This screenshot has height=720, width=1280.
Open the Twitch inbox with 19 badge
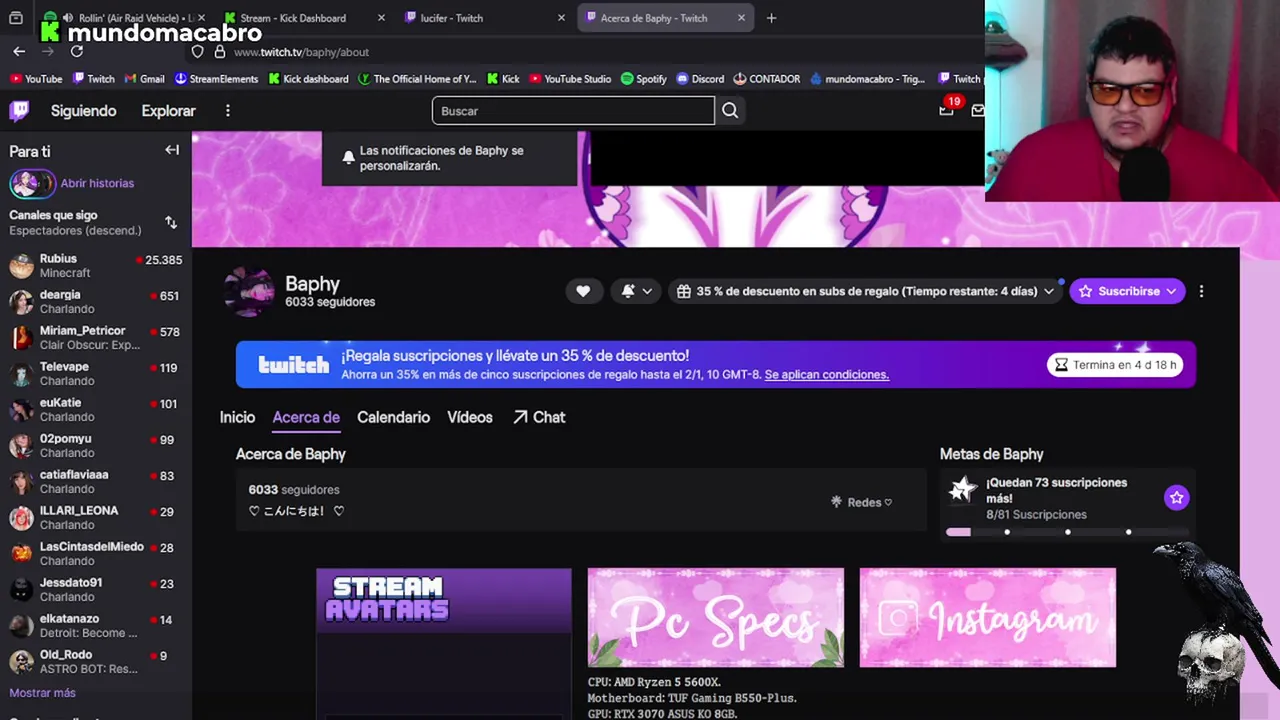[x=946, y=110]
